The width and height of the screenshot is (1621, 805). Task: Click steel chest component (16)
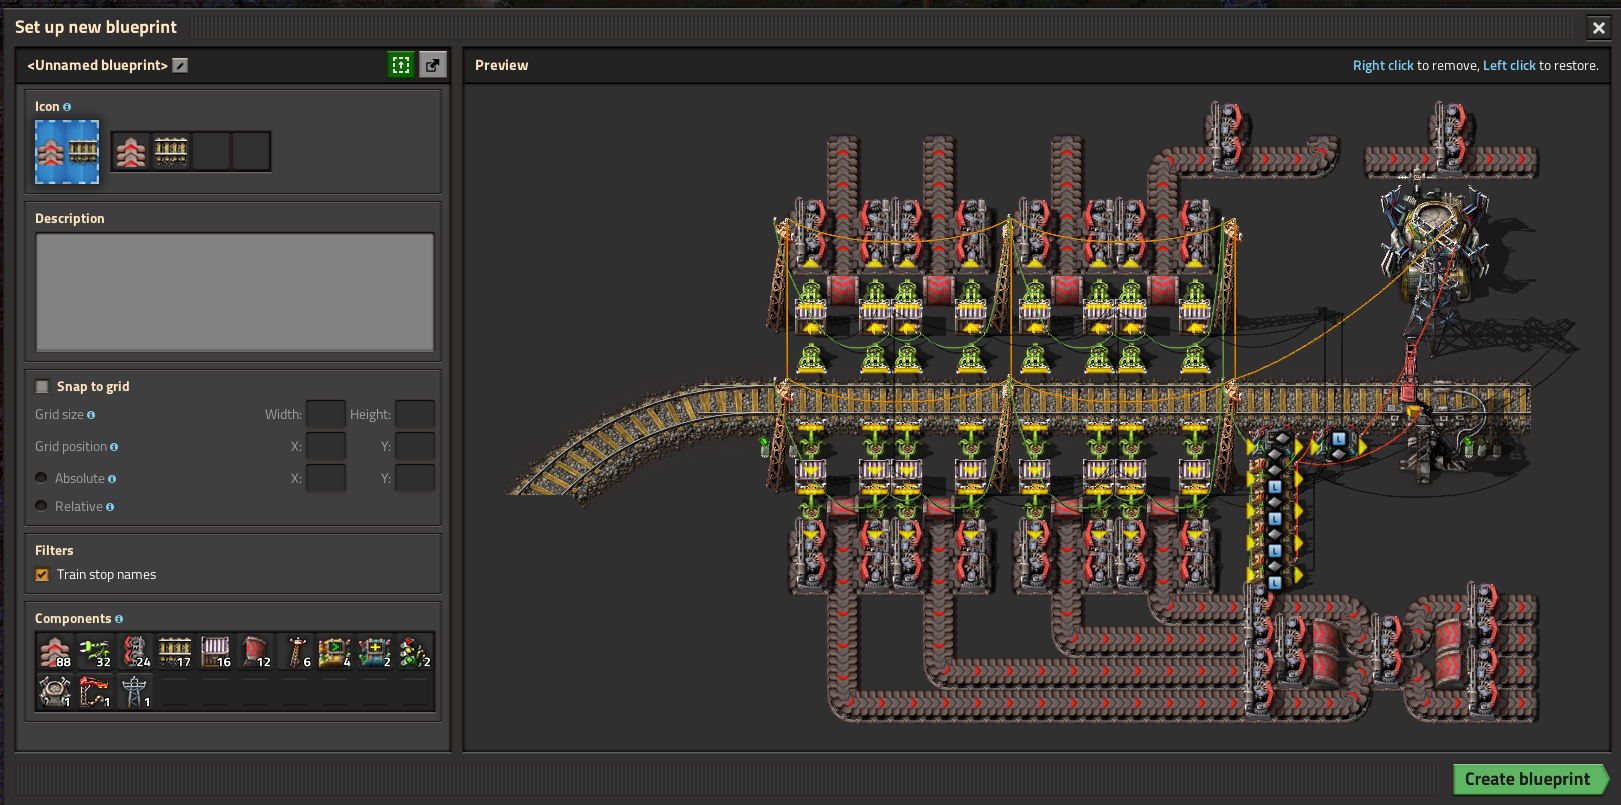point(215,652)
